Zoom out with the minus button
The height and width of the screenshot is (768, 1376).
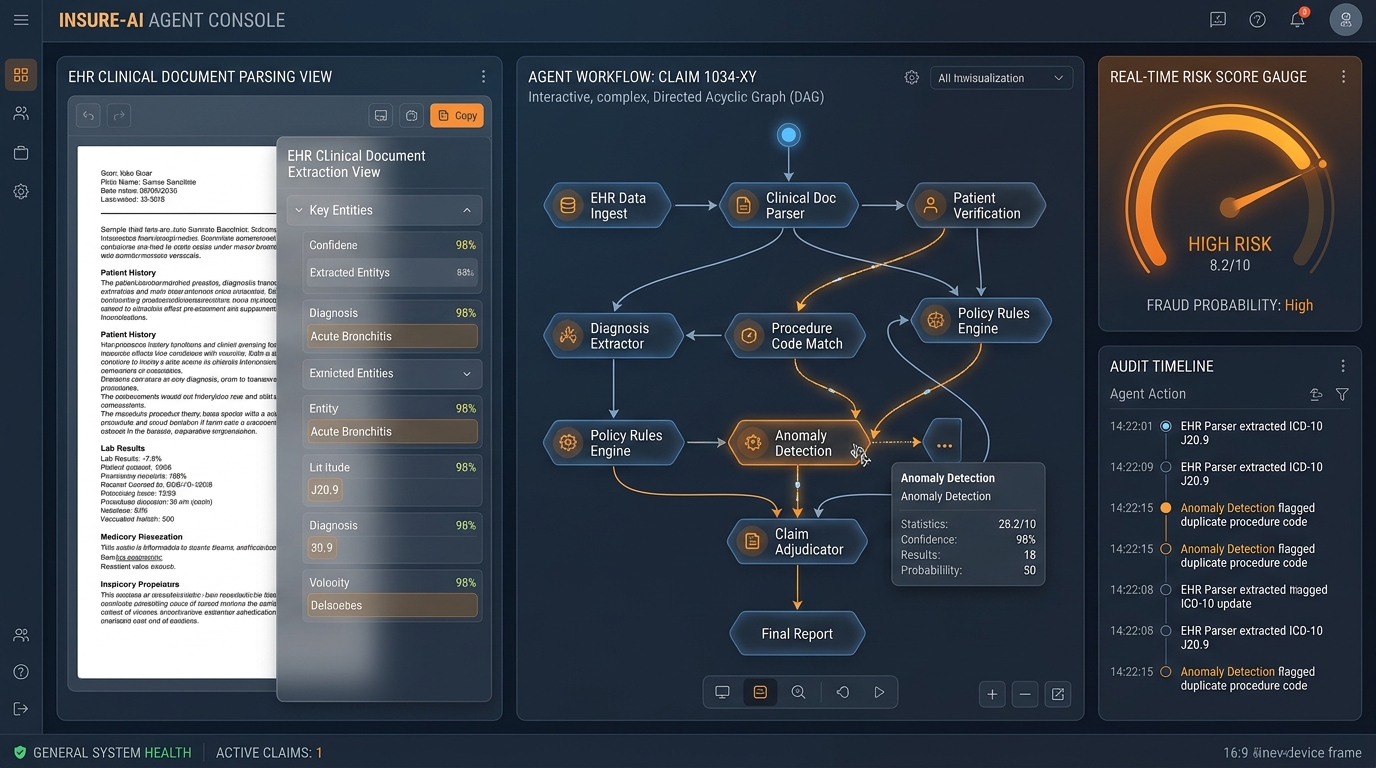click(1024, 694)
